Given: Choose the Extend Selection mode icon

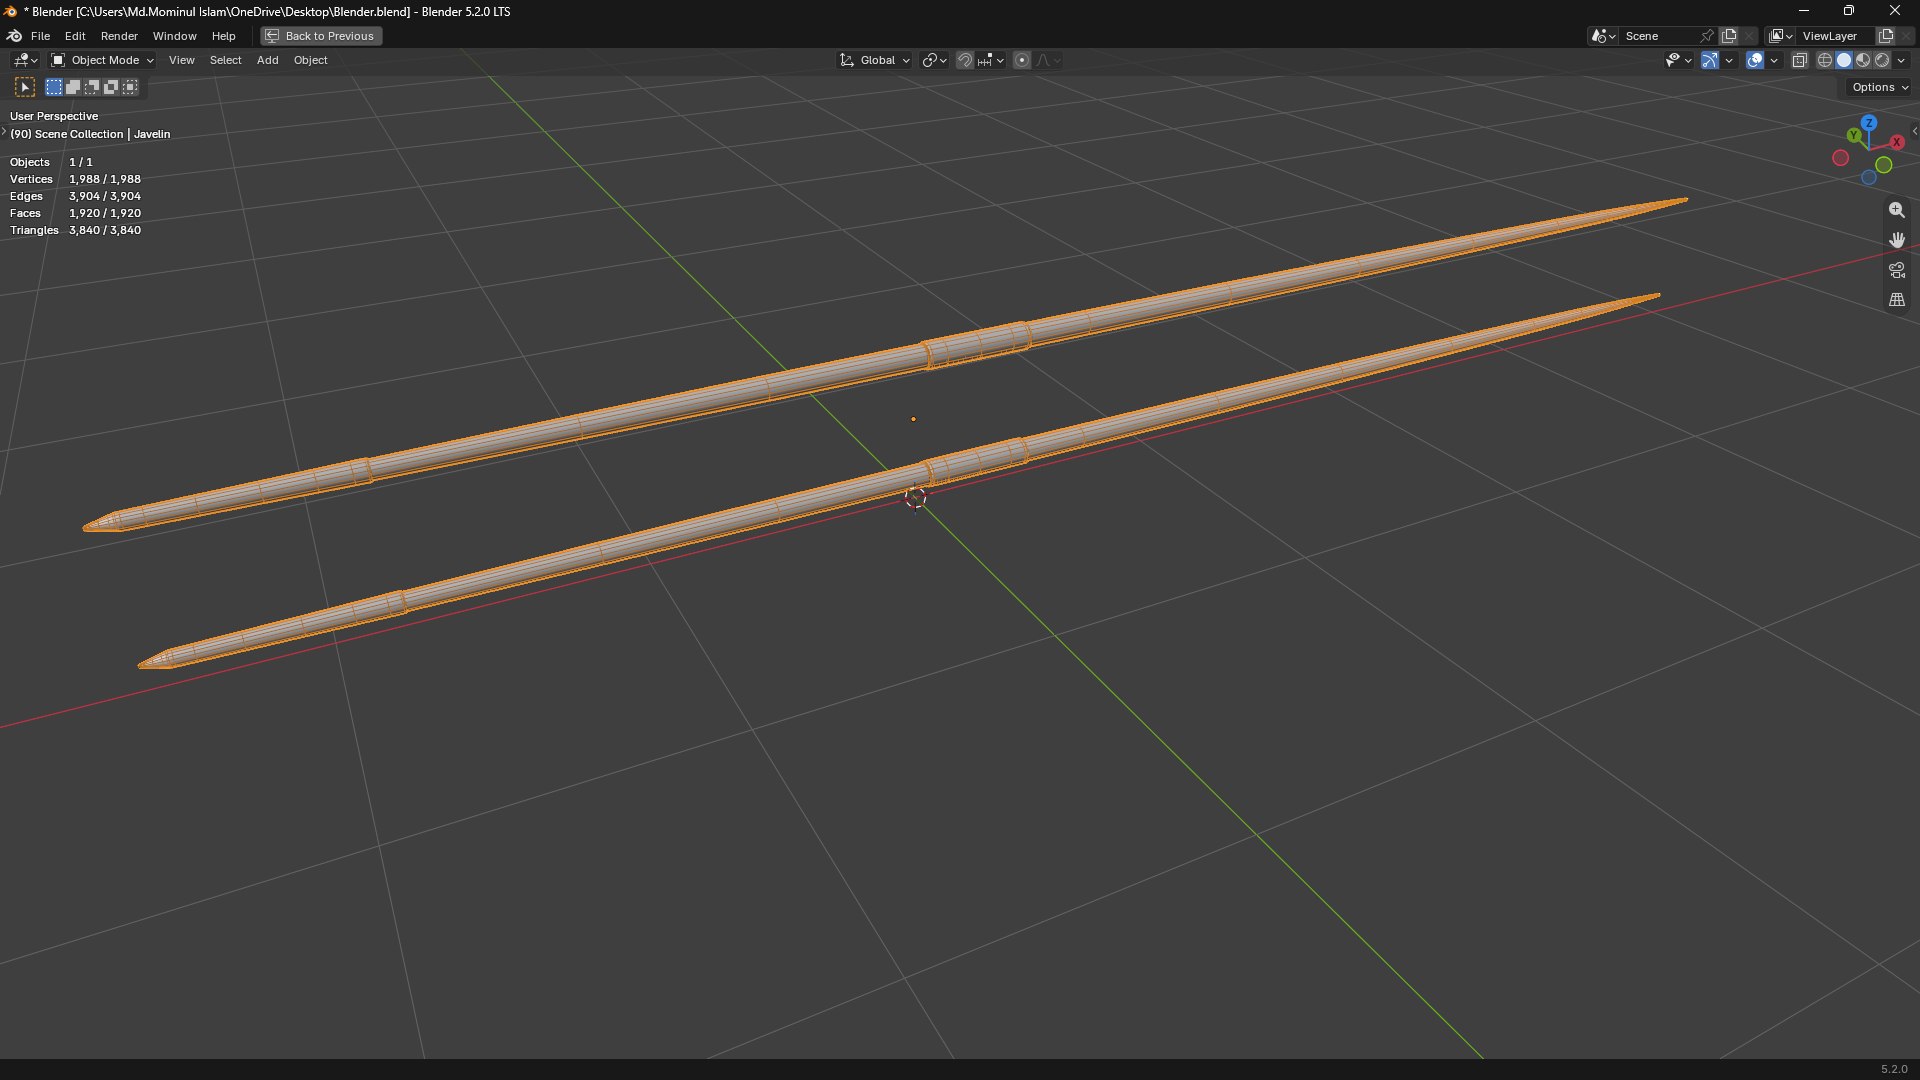Looking at the screenshot, I should (73, 87).
